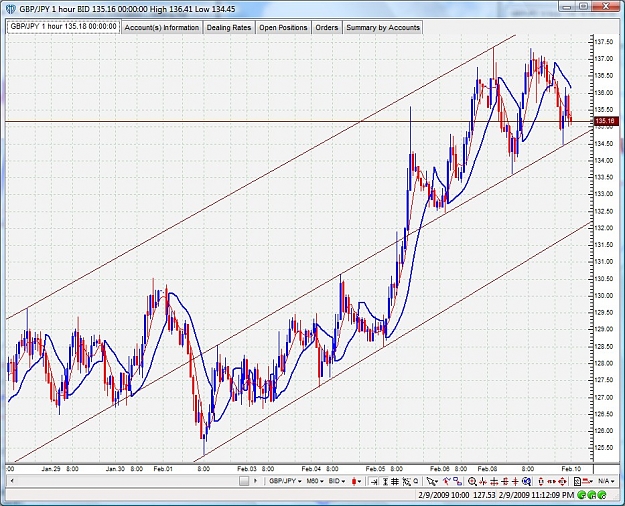Click the horizontal expand arrows icon

494,482
